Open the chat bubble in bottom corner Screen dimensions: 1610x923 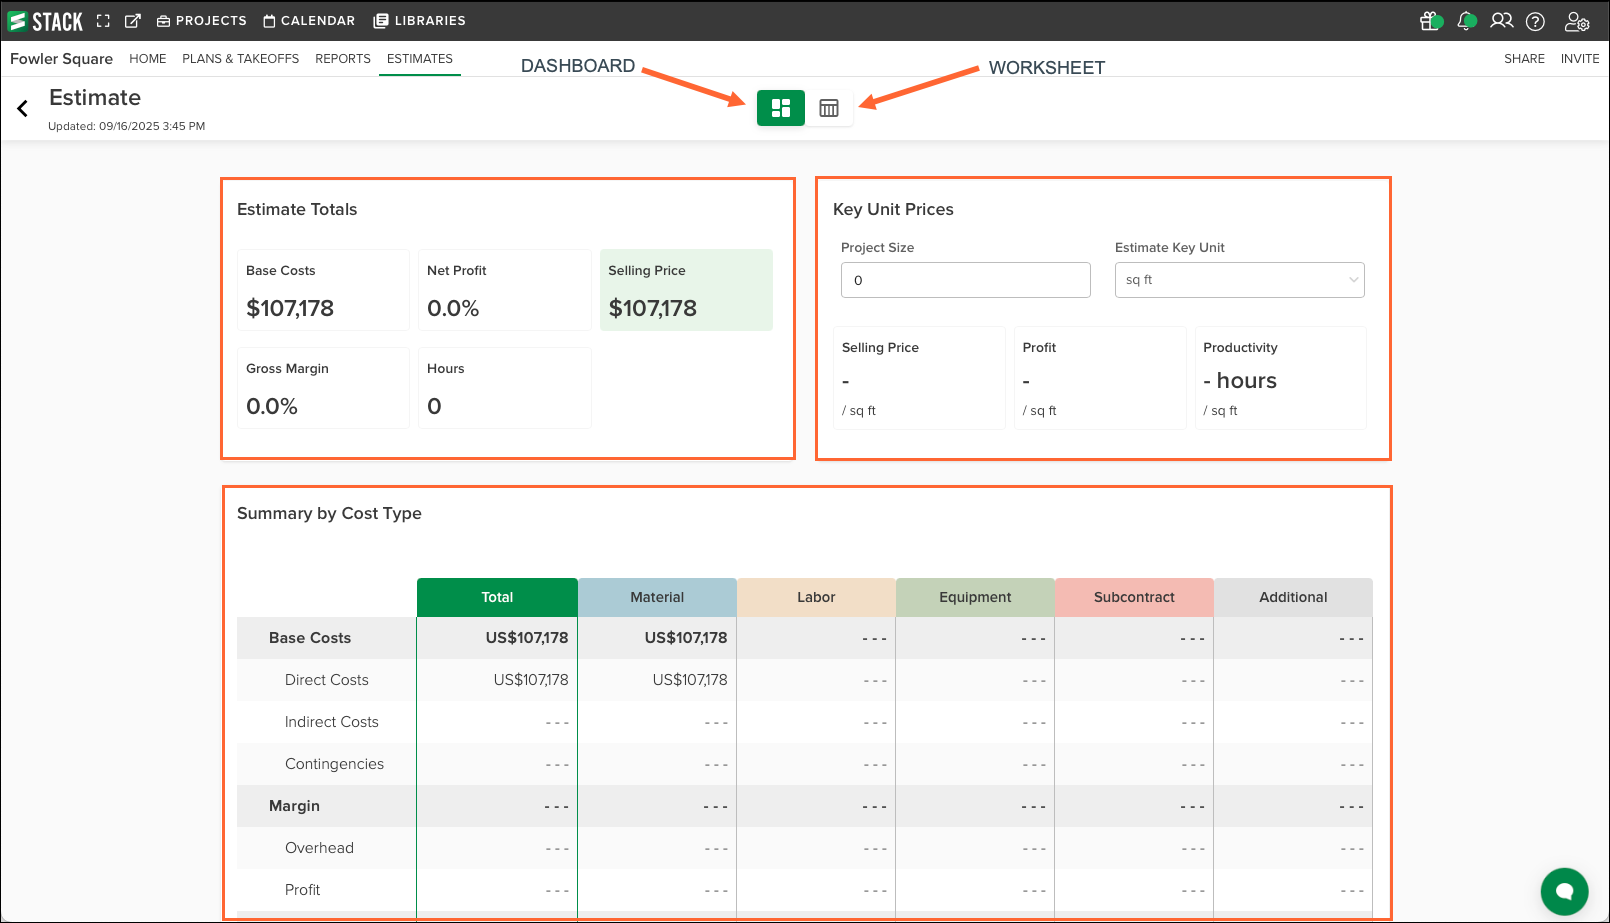point(1564,891)
